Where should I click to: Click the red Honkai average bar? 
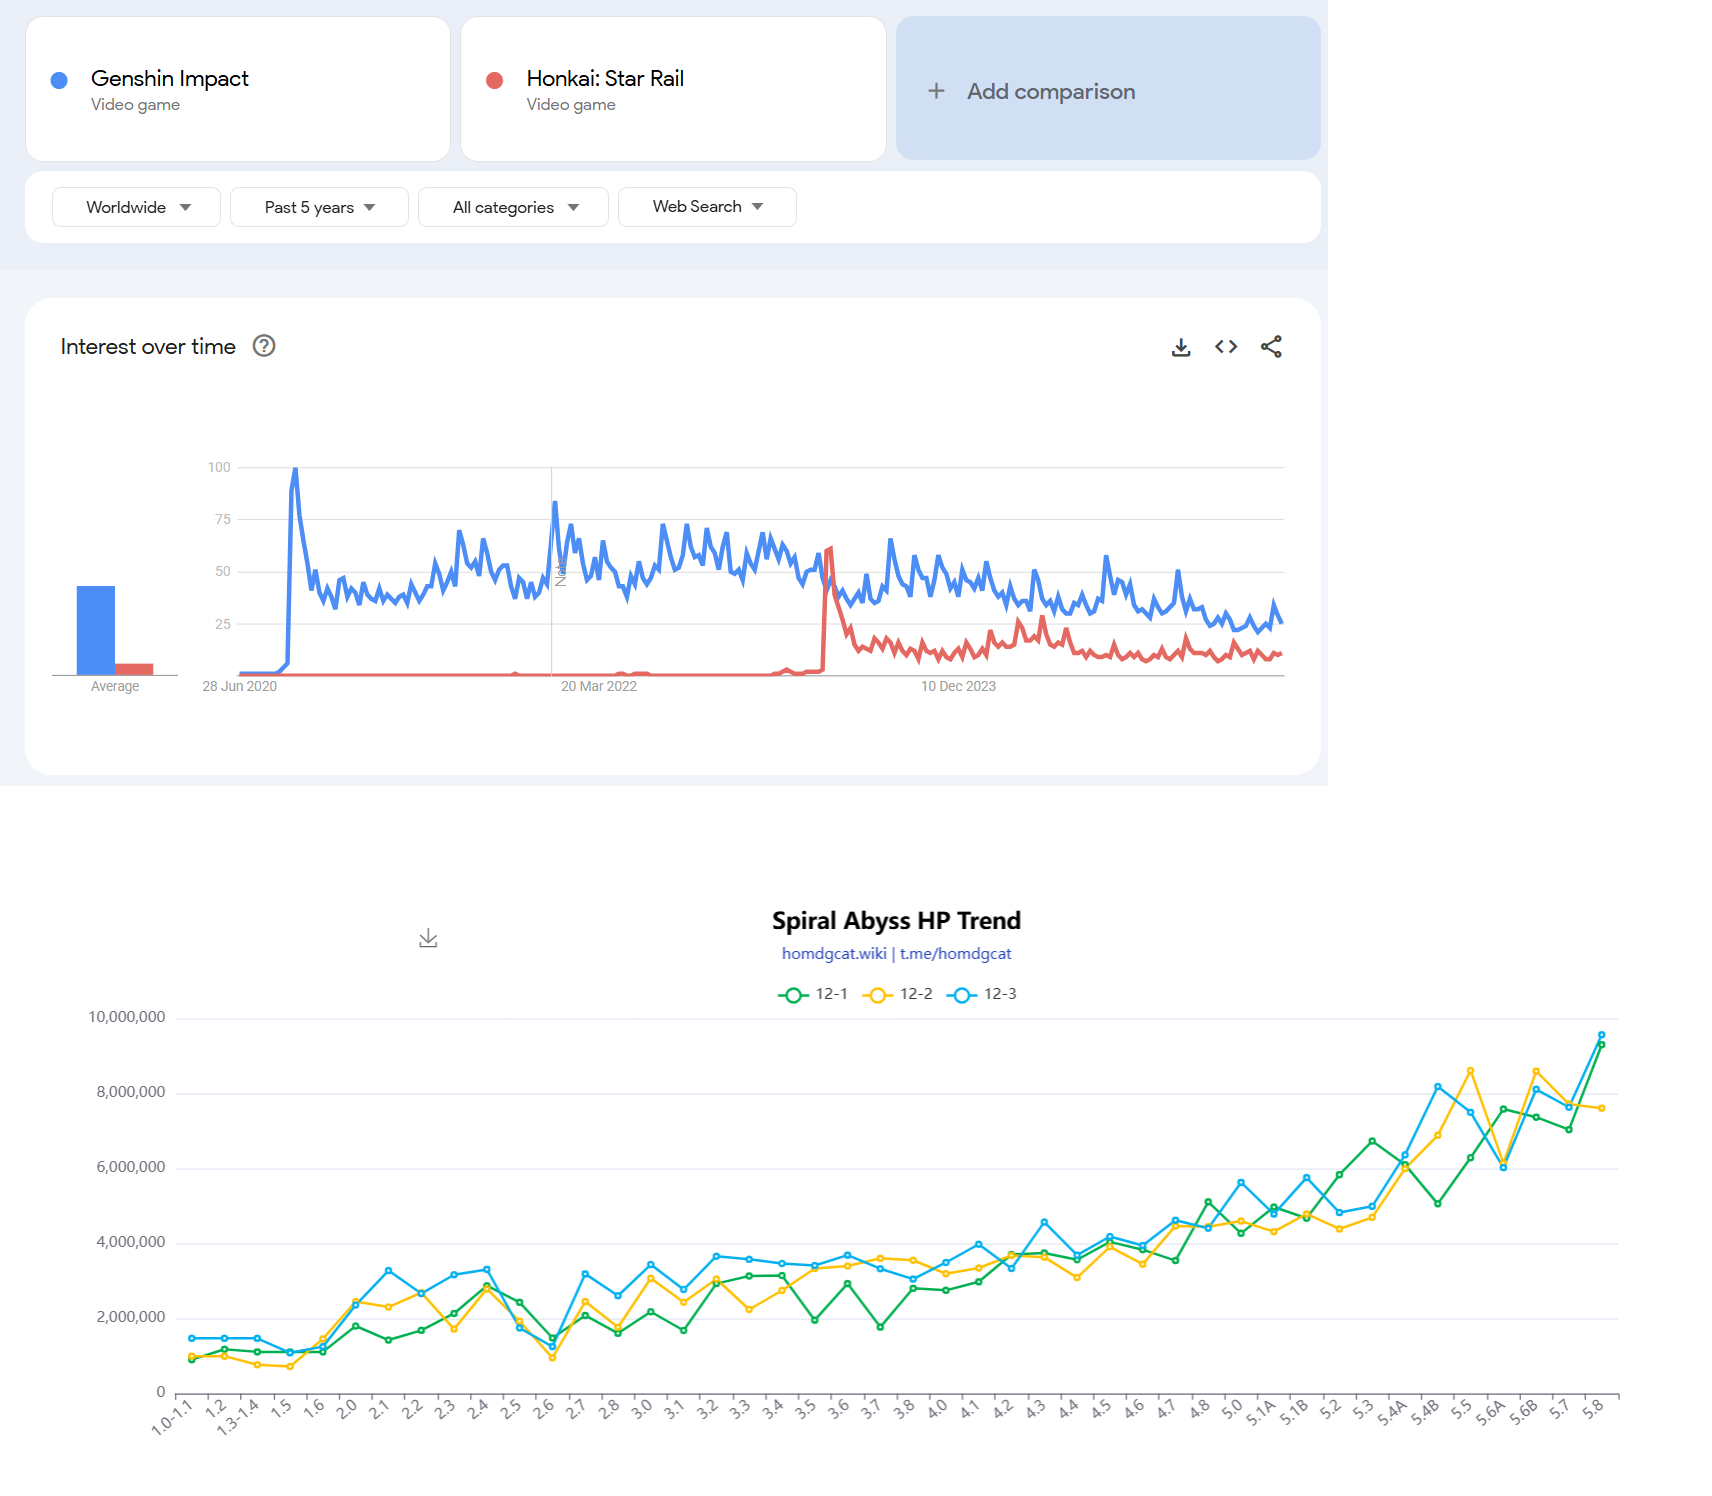(134, 669)
